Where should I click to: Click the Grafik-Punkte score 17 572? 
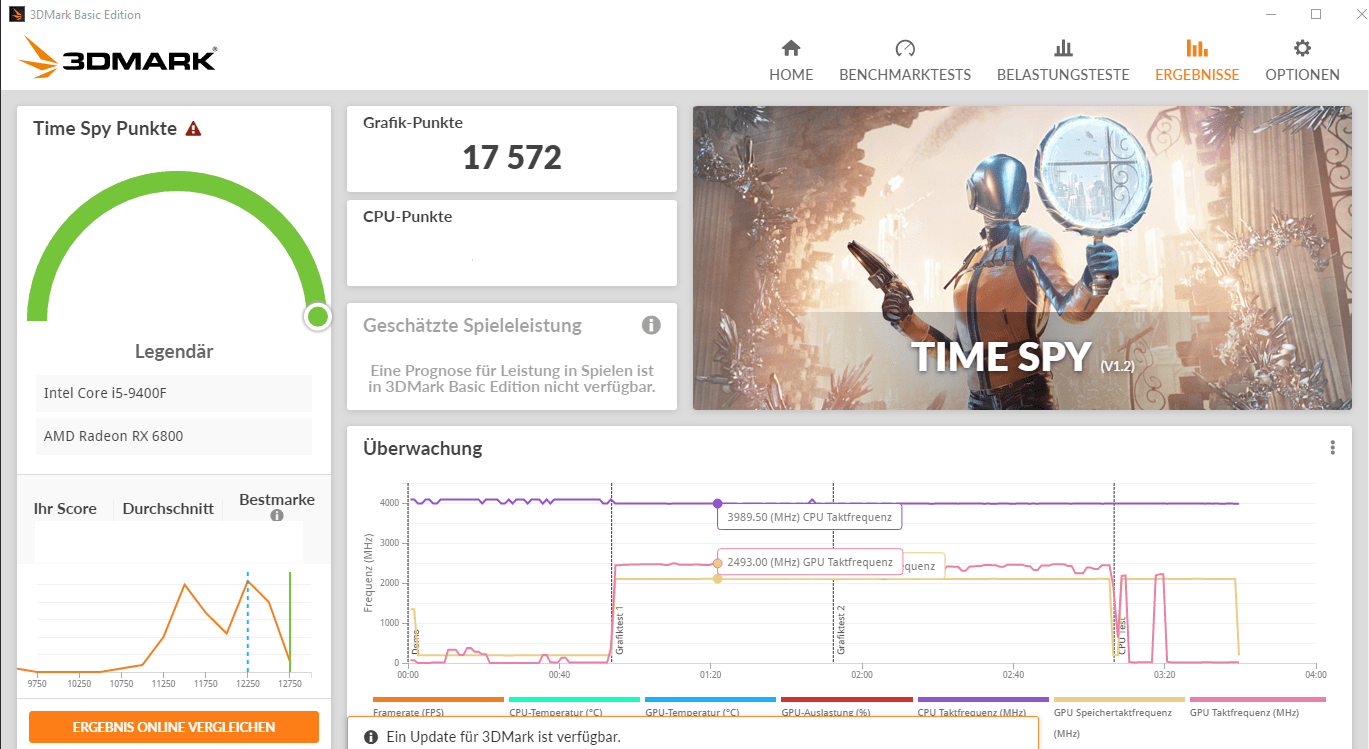pyautogui.click(x=512, y=157)
